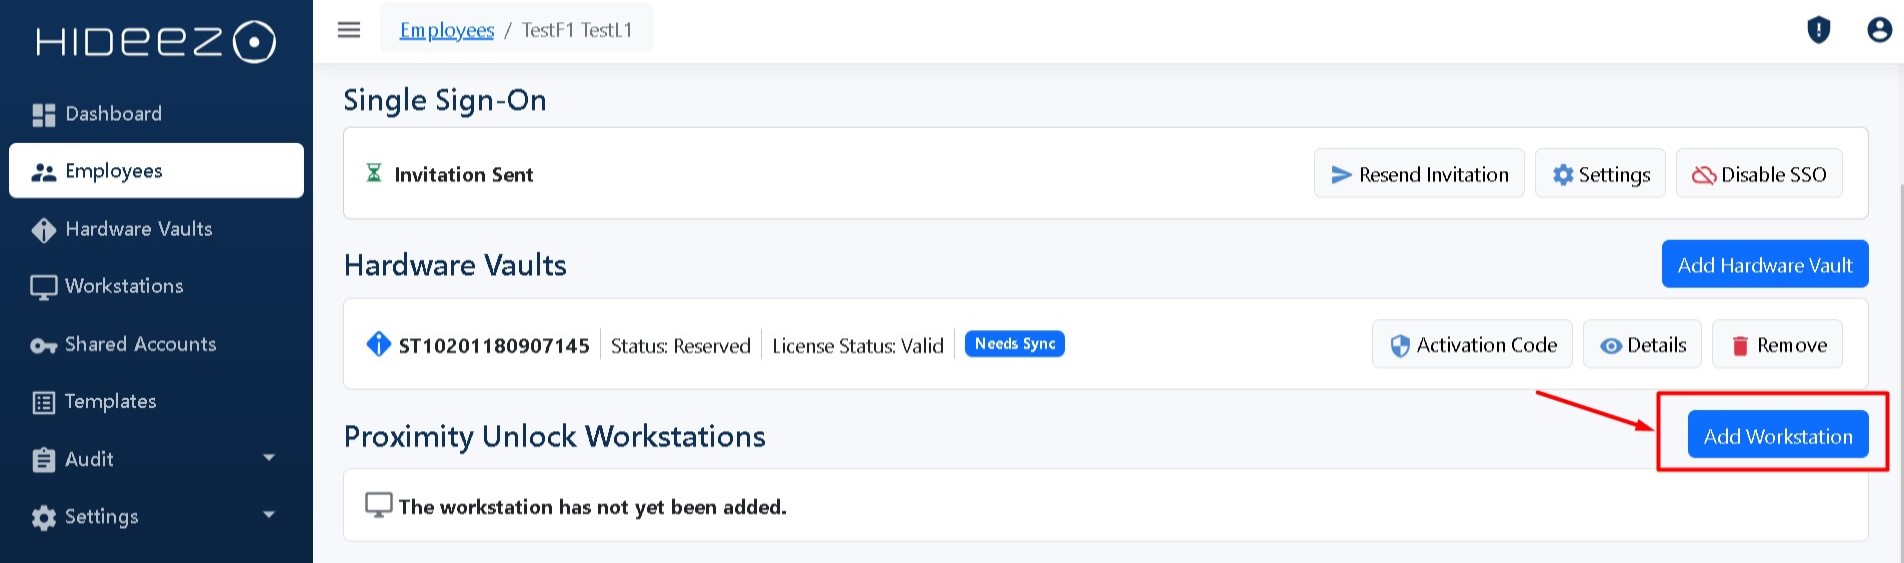Click the hourglass Invitation Sent icon
1904x563 pixels.
[374, 173]
